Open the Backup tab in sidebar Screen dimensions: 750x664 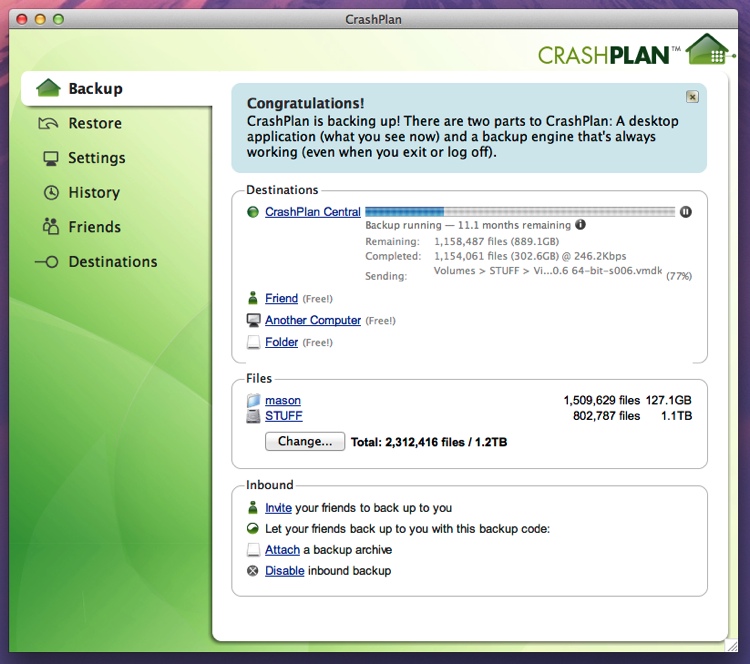coord(117,89)
